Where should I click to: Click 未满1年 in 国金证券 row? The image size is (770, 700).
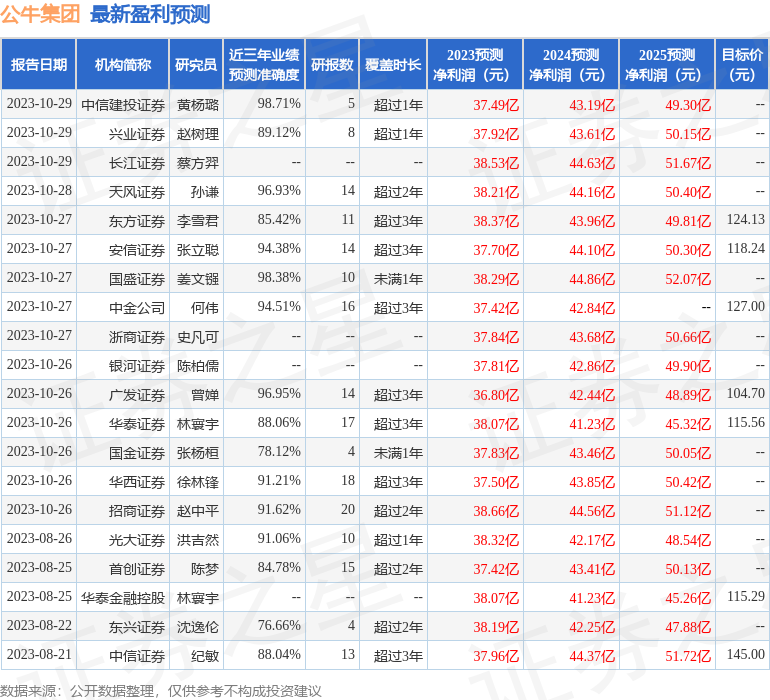pyautogui.click(x=398, y=452)
